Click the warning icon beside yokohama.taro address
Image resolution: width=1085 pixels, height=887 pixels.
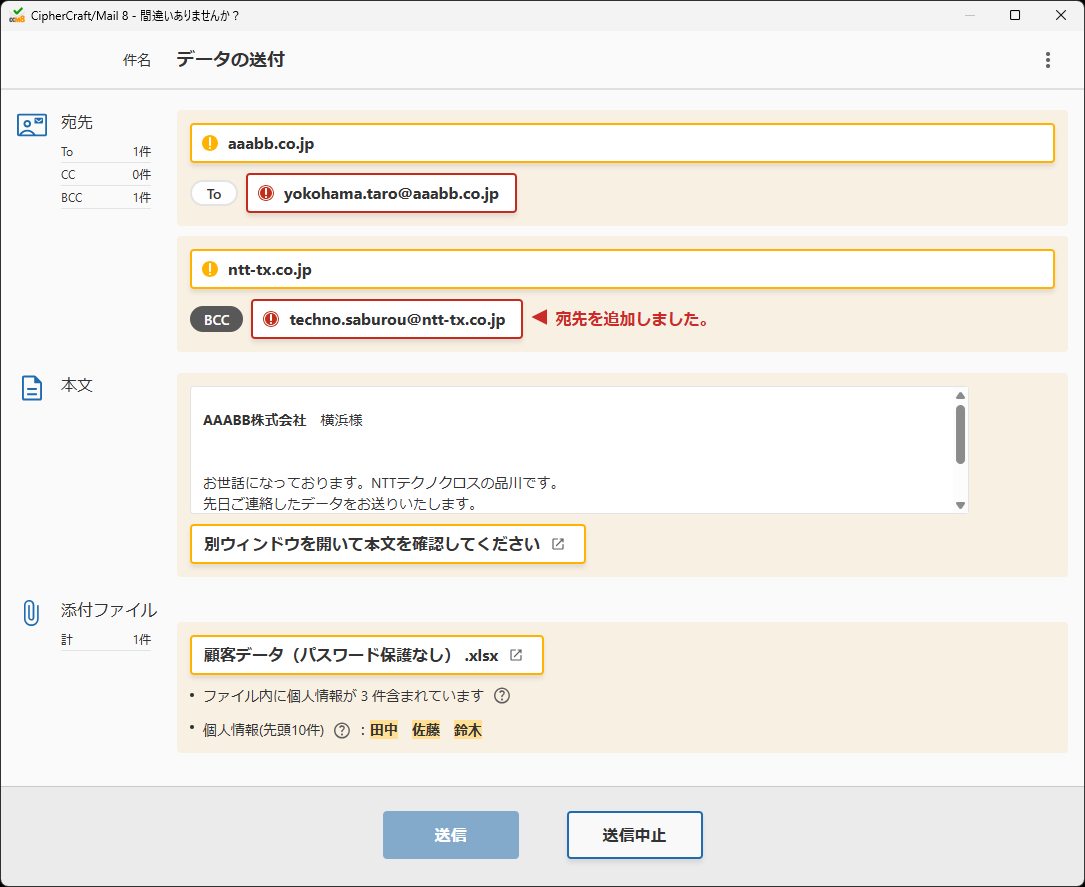click(268, 193)
